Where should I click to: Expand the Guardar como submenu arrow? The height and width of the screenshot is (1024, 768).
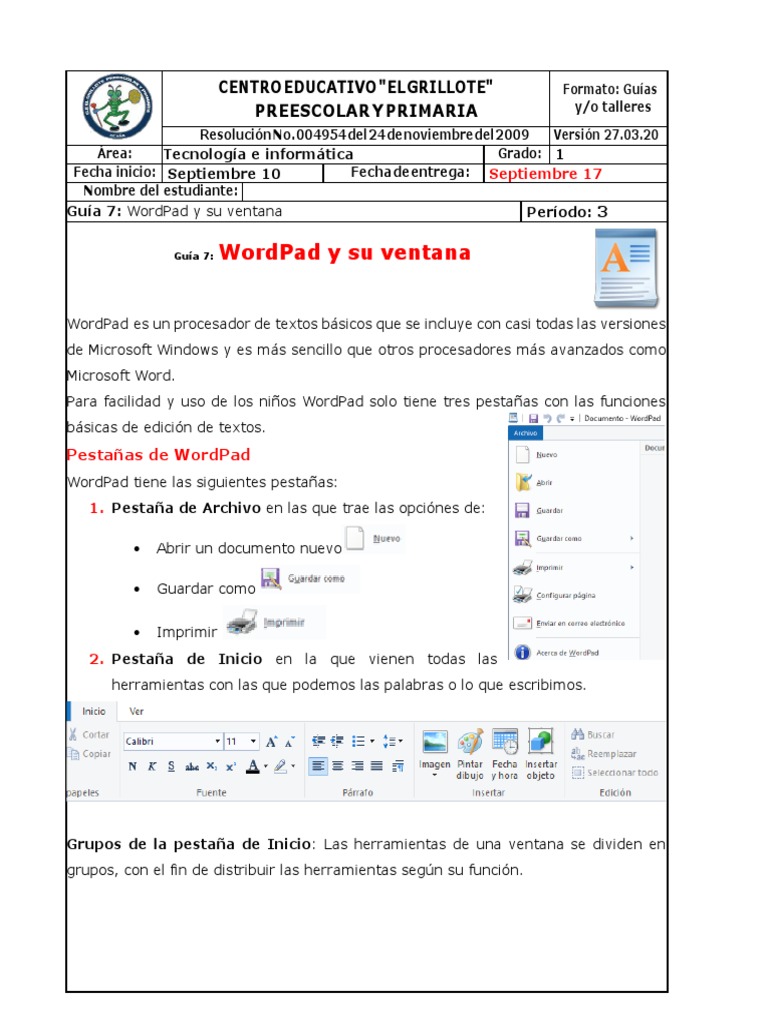point(632,539)
